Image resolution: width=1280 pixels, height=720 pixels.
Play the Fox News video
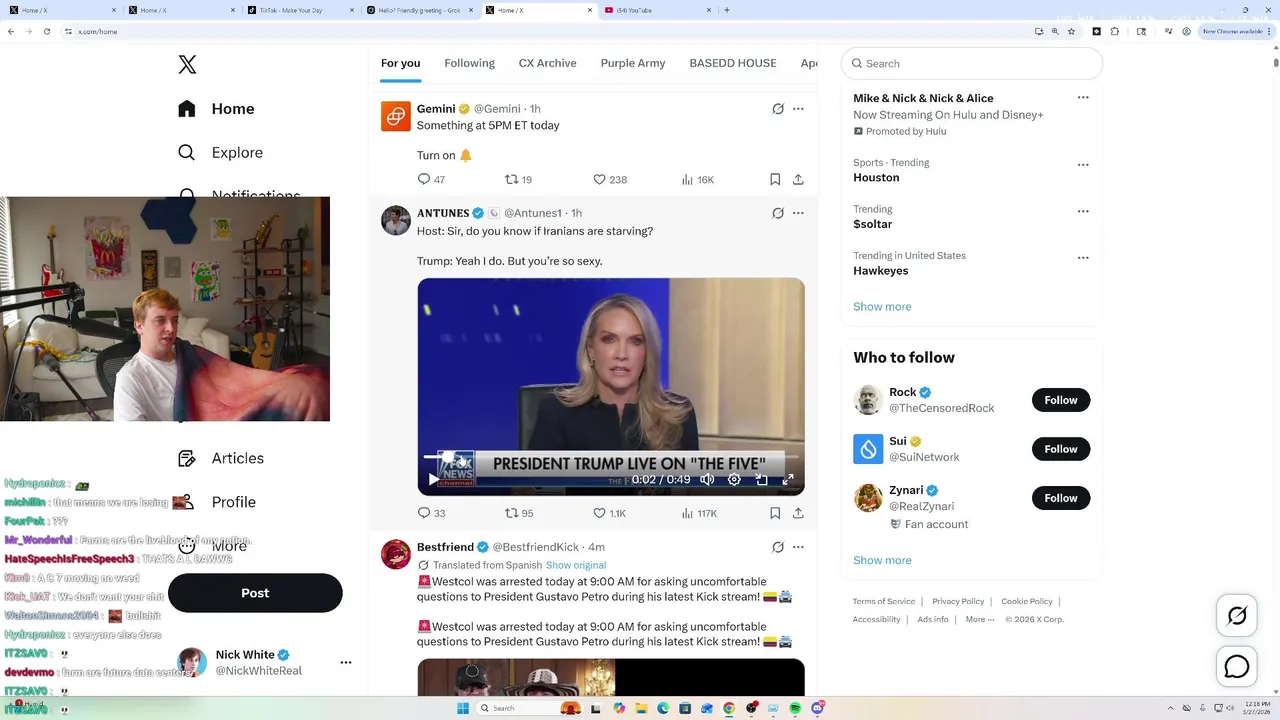[x=433, y=480]
